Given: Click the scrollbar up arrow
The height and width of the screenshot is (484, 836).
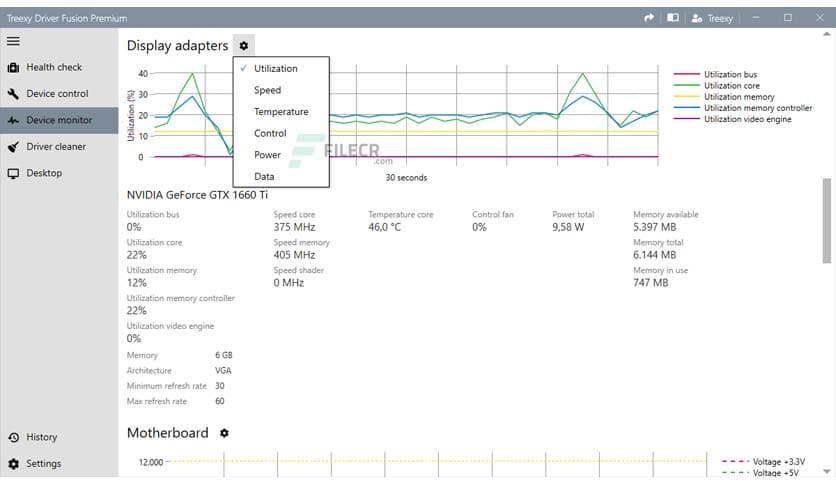Looking at the screenshot, I should click(x=826, y=34).
